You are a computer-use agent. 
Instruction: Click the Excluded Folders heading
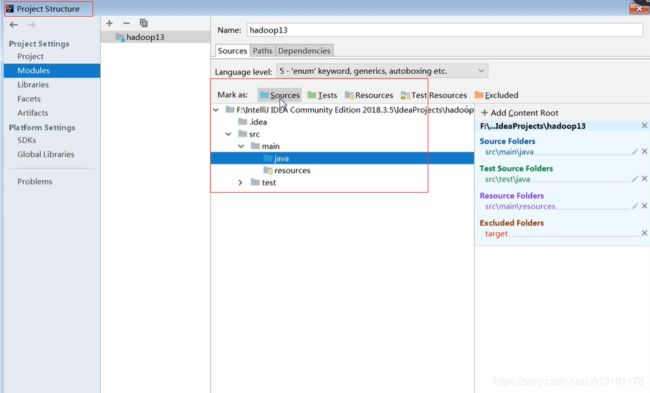click(x=512, y=223)
